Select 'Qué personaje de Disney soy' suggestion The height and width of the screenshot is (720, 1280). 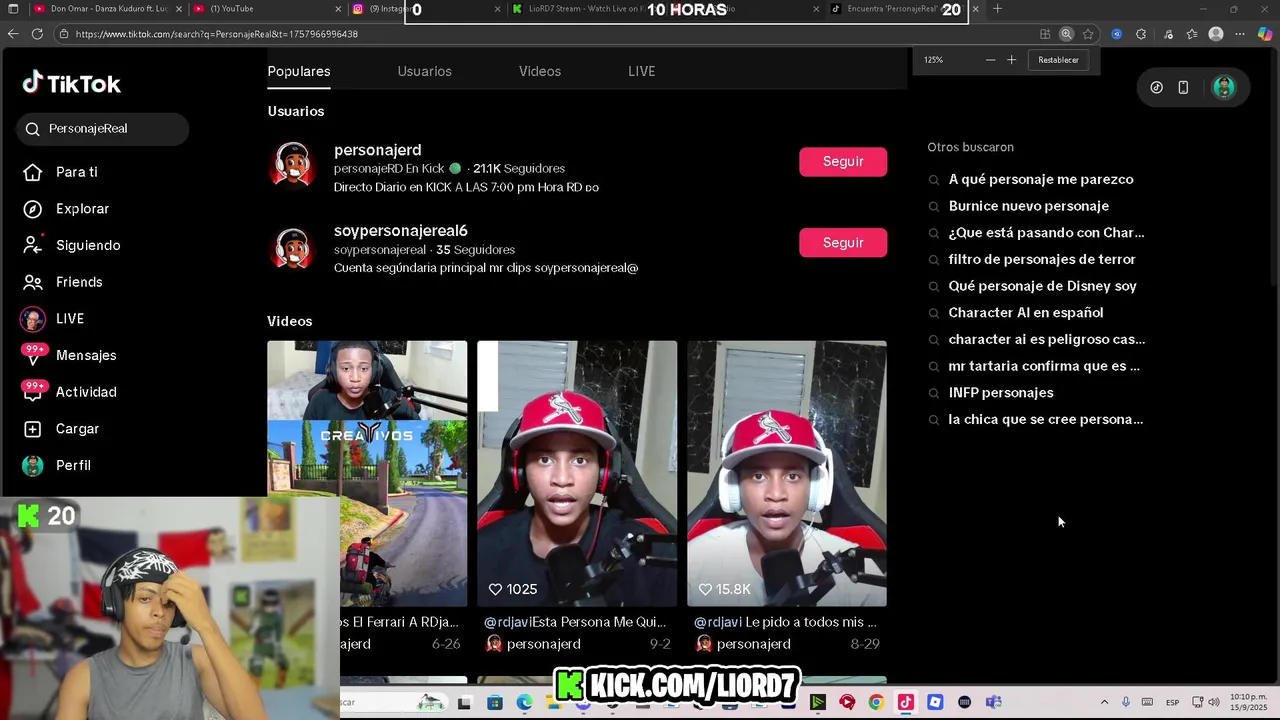click(1043, 286)
